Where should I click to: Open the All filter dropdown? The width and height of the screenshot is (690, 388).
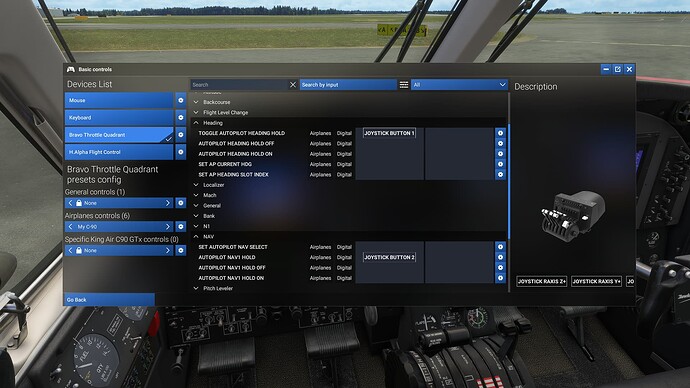click(x=459, y=84)
